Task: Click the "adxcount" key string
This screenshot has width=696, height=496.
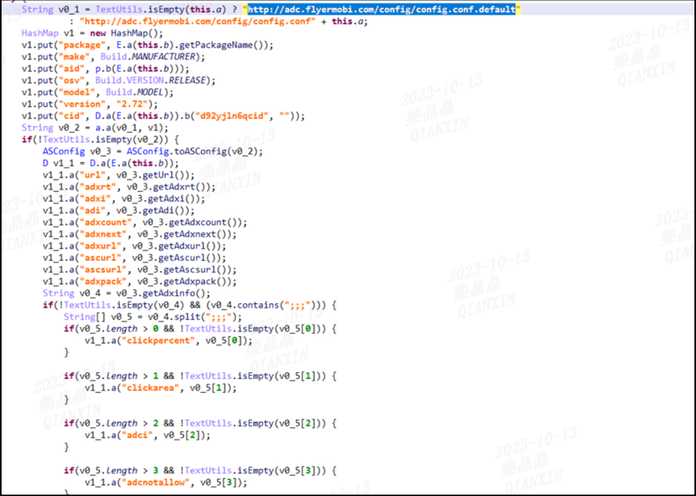Action: coord(106,222)
